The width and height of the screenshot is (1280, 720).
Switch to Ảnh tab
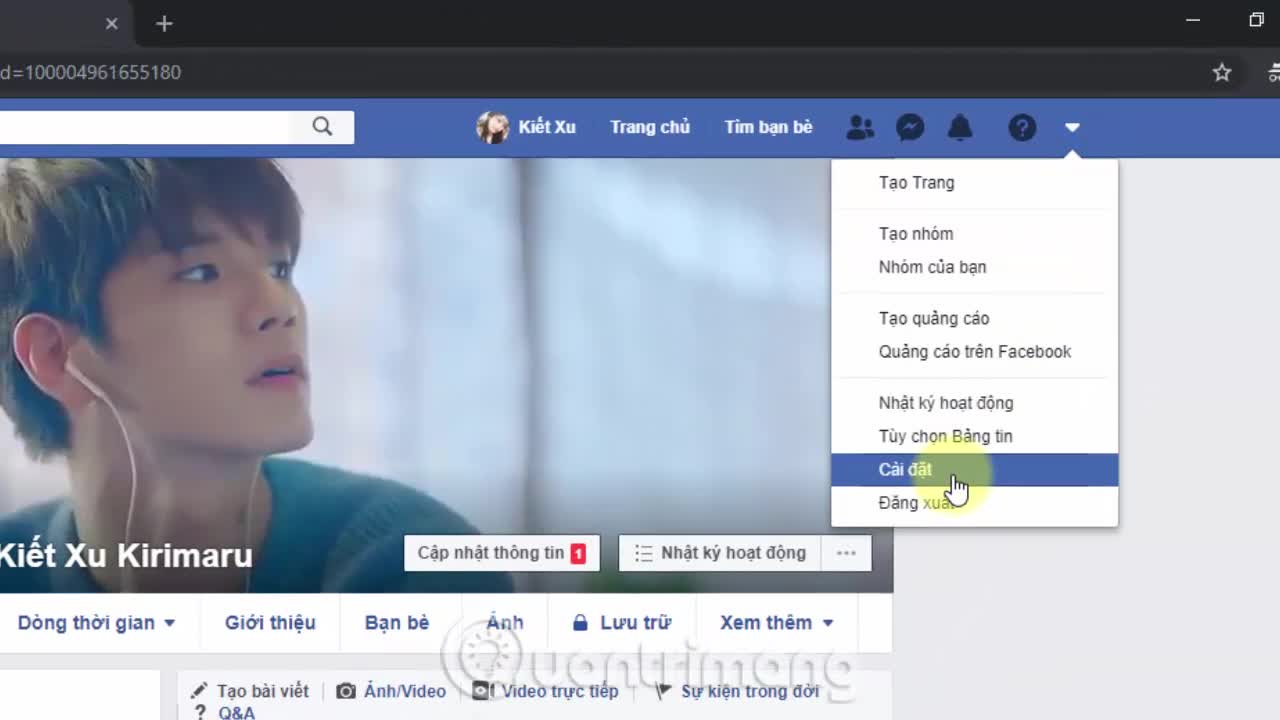505,623
